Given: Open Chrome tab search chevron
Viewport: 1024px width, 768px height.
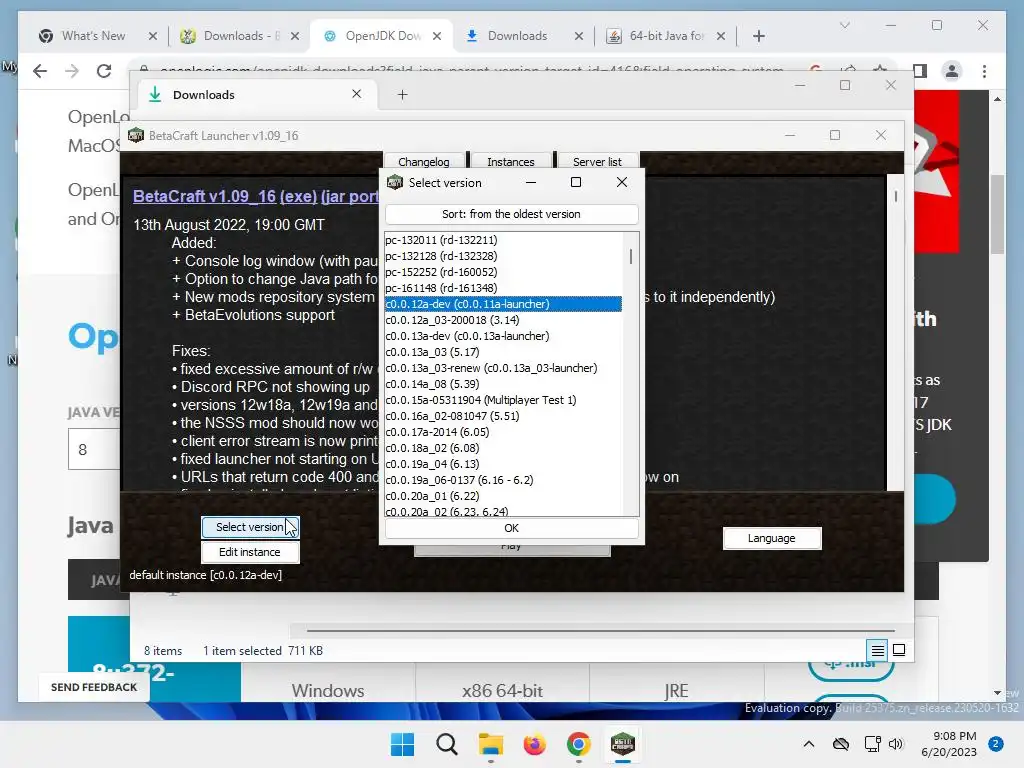Looking at the screenshot, I should pos(844,25).
